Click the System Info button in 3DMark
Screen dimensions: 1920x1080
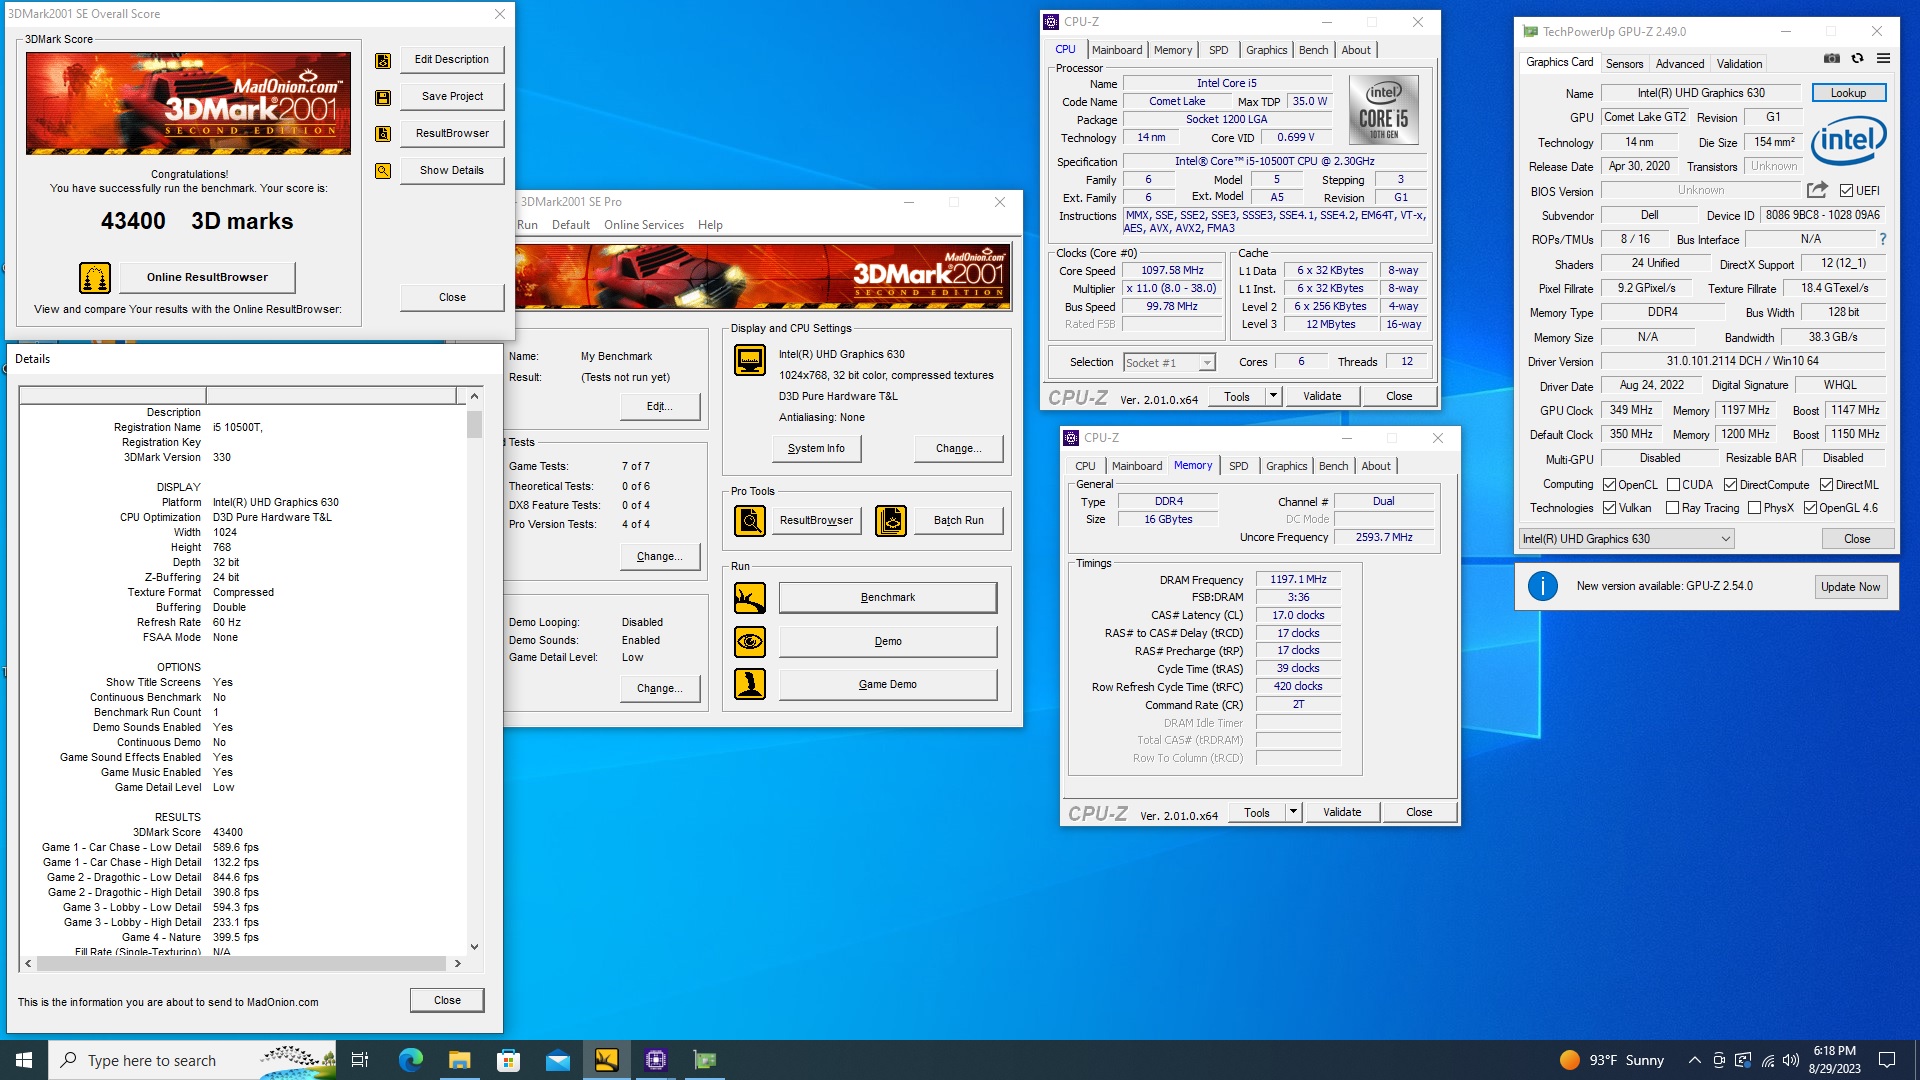(x=816, y=448)
